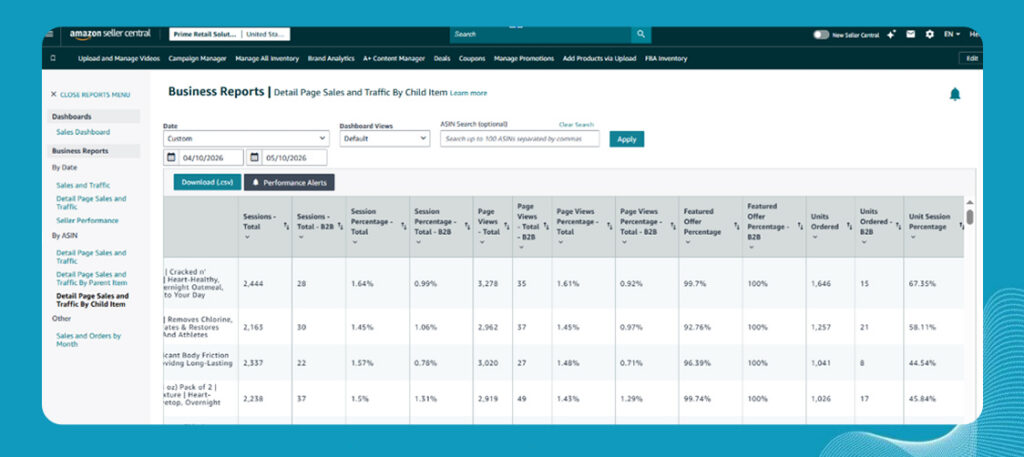This screenshot has height=457, width=1024.
Task: Open Brand Analytics menu item
Action: (x=330, y=58)
